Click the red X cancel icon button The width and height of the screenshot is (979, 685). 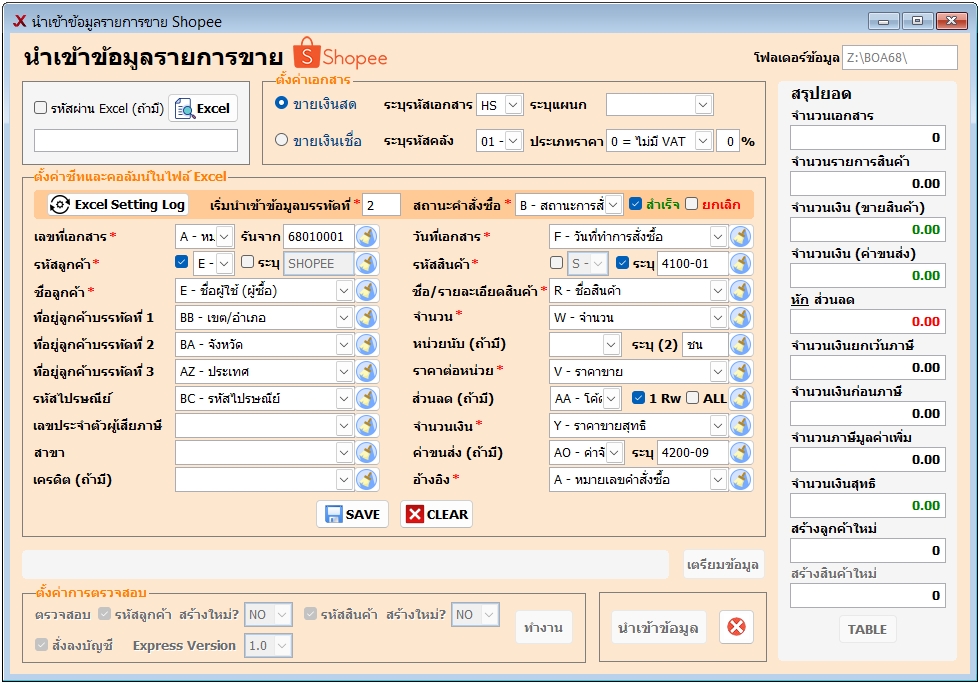(x=736, y=627)
